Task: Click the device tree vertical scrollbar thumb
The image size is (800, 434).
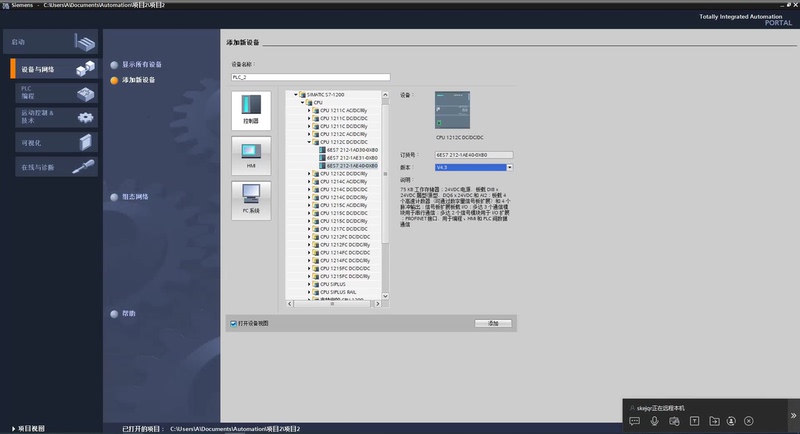Action: (x=385, y=174)
